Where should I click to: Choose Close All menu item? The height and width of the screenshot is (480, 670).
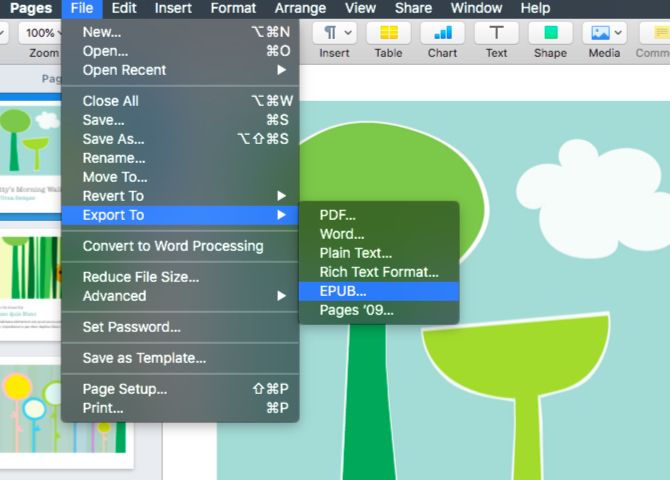click(x=180, y=101)
